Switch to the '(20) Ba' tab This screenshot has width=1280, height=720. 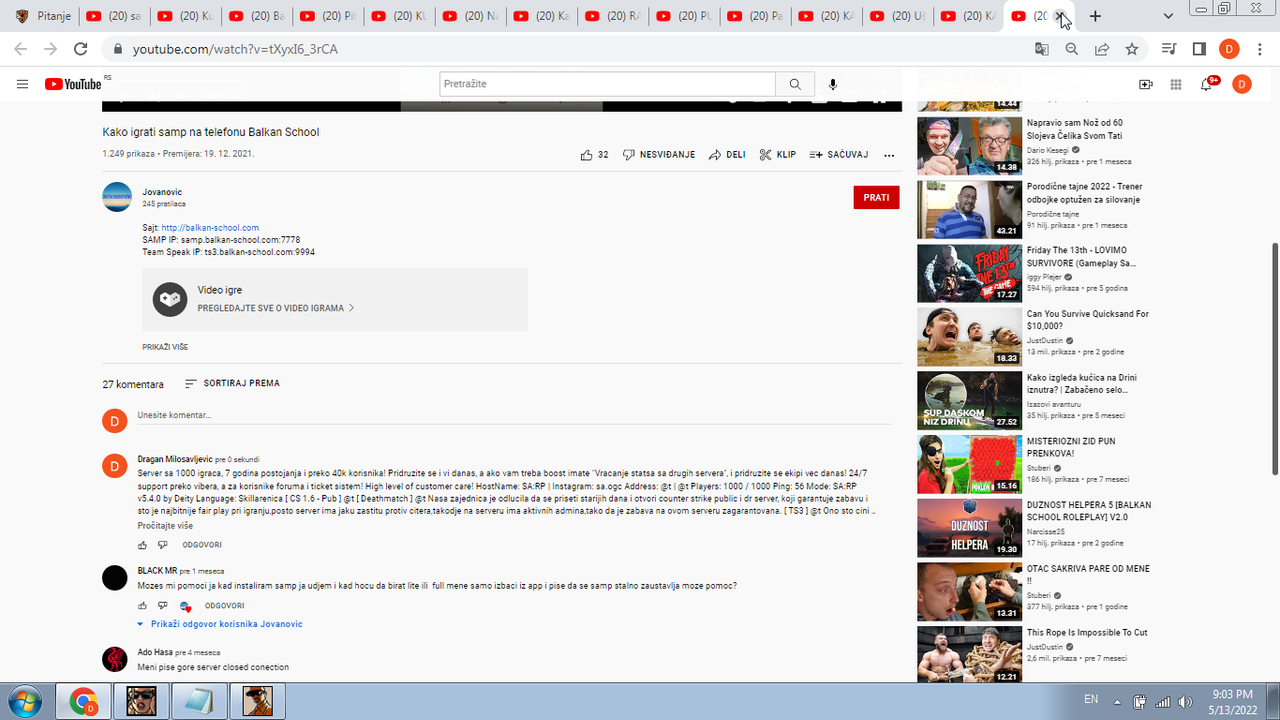[x=256, y=16]
